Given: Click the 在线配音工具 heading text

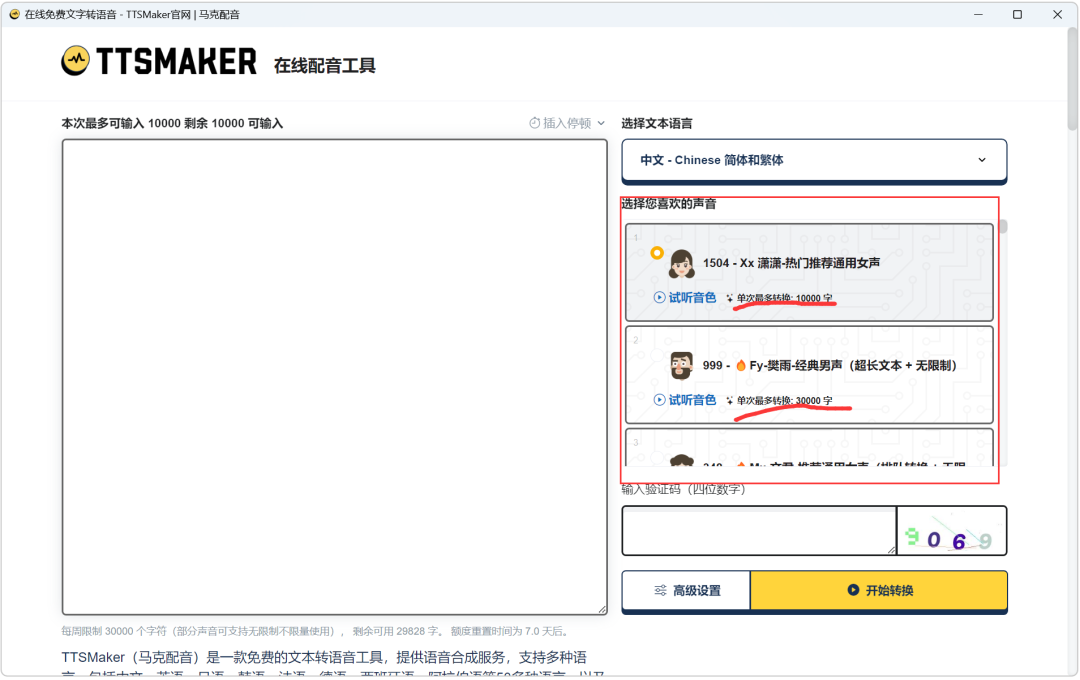Looking at the screenshot, I should (324, 65).
